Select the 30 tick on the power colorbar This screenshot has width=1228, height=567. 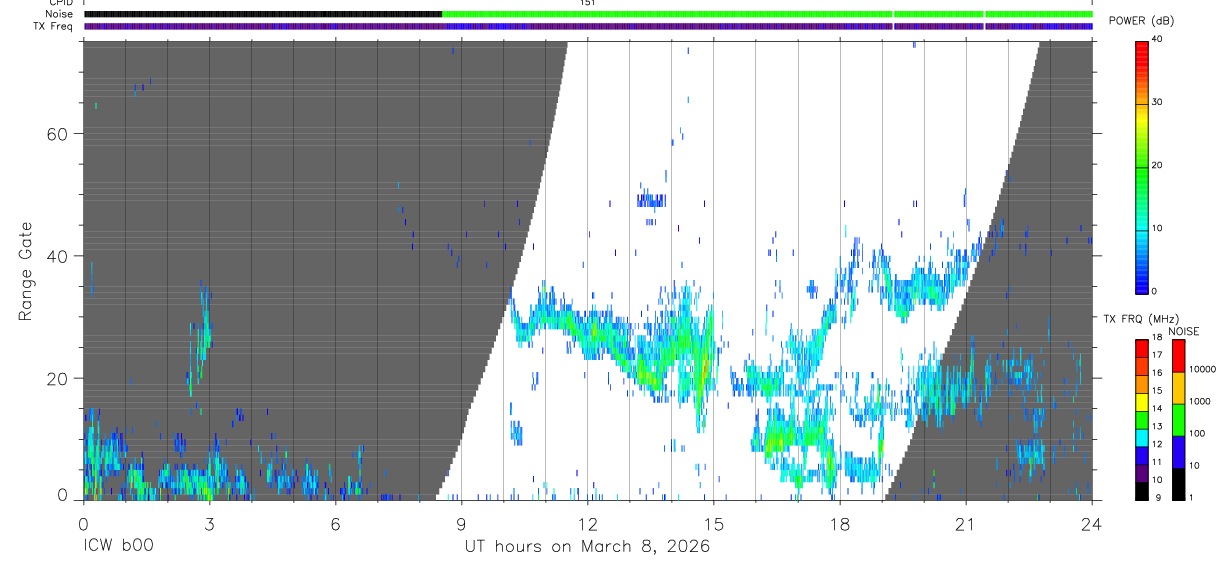pos(1157,103)
